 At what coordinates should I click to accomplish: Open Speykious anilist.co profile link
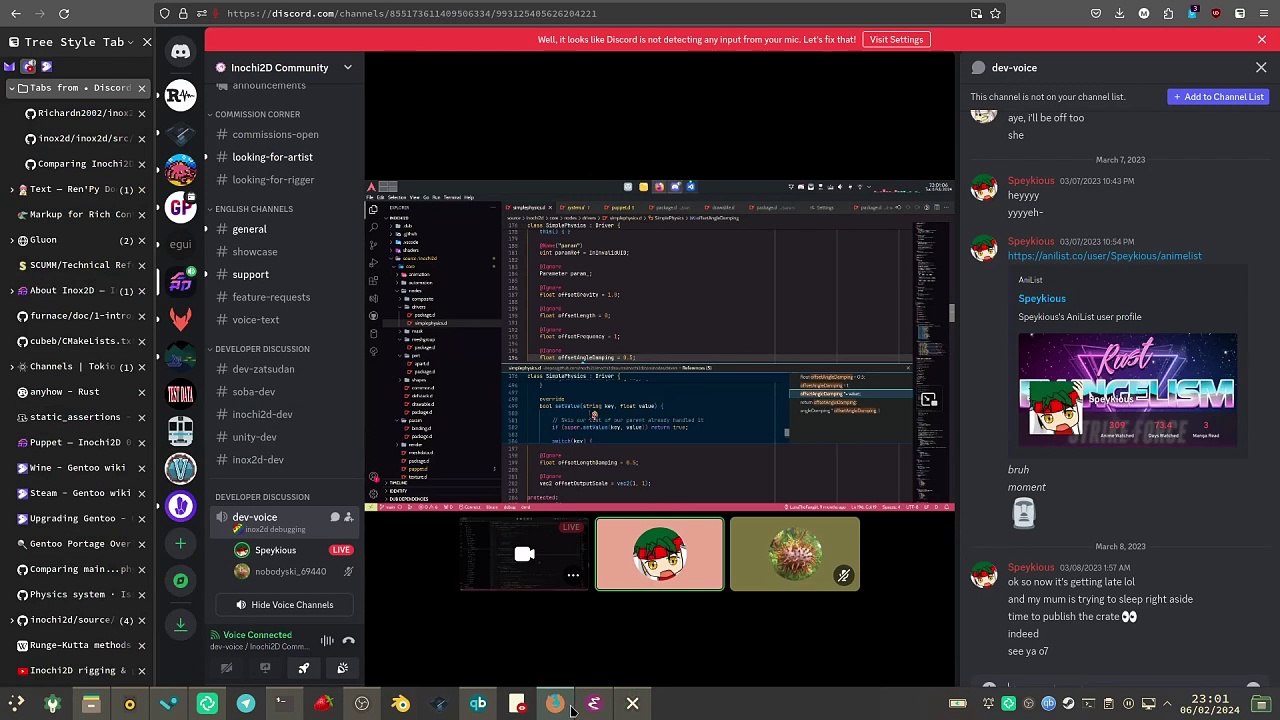[1104, 256]
